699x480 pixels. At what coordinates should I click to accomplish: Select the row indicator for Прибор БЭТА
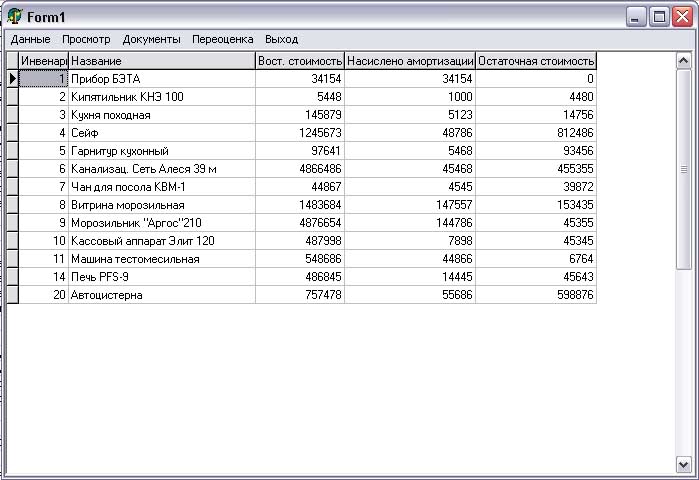tap(12, 78)
